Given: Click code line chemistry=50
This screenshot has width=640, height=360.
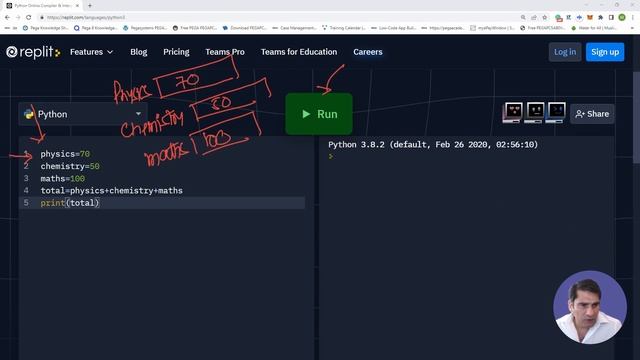Looking at the screenshot, I should pos(70,166).
